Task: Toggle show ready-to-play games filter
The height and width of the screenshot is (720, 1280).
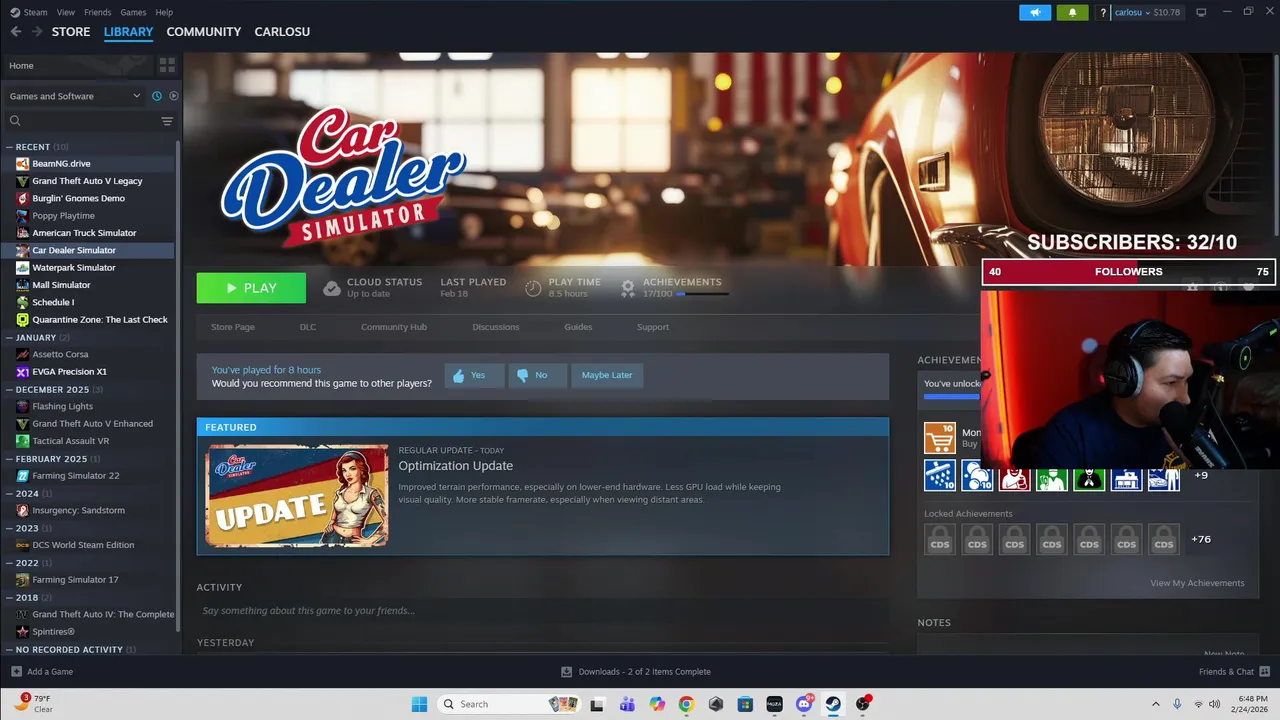Action: tap(173, 96)
